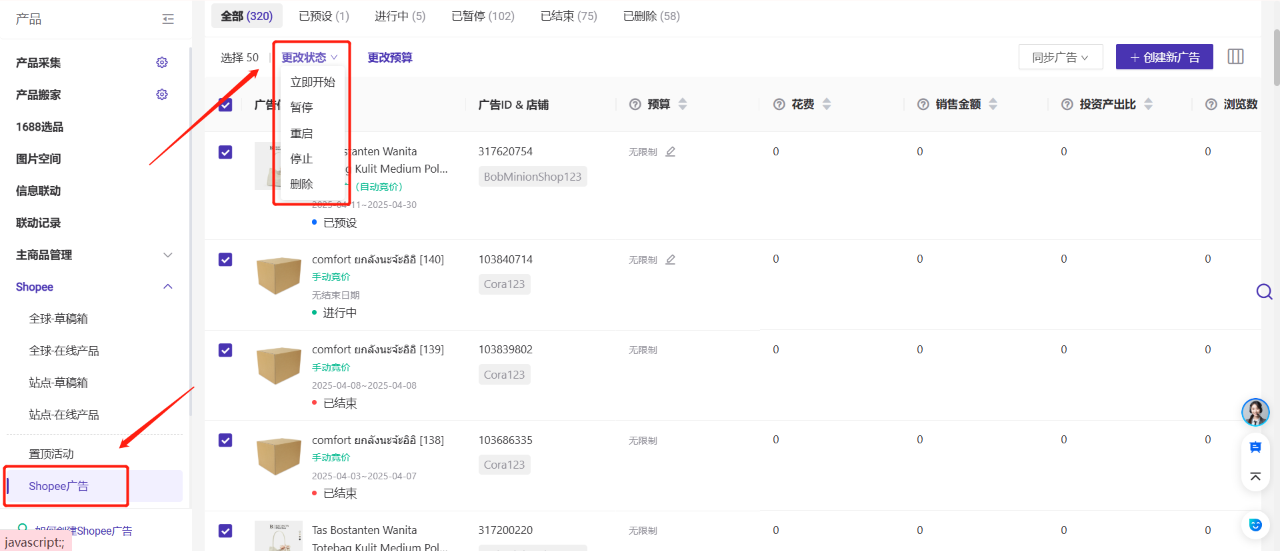Toggle the select-all header checkbox

(x=225, y=105)
